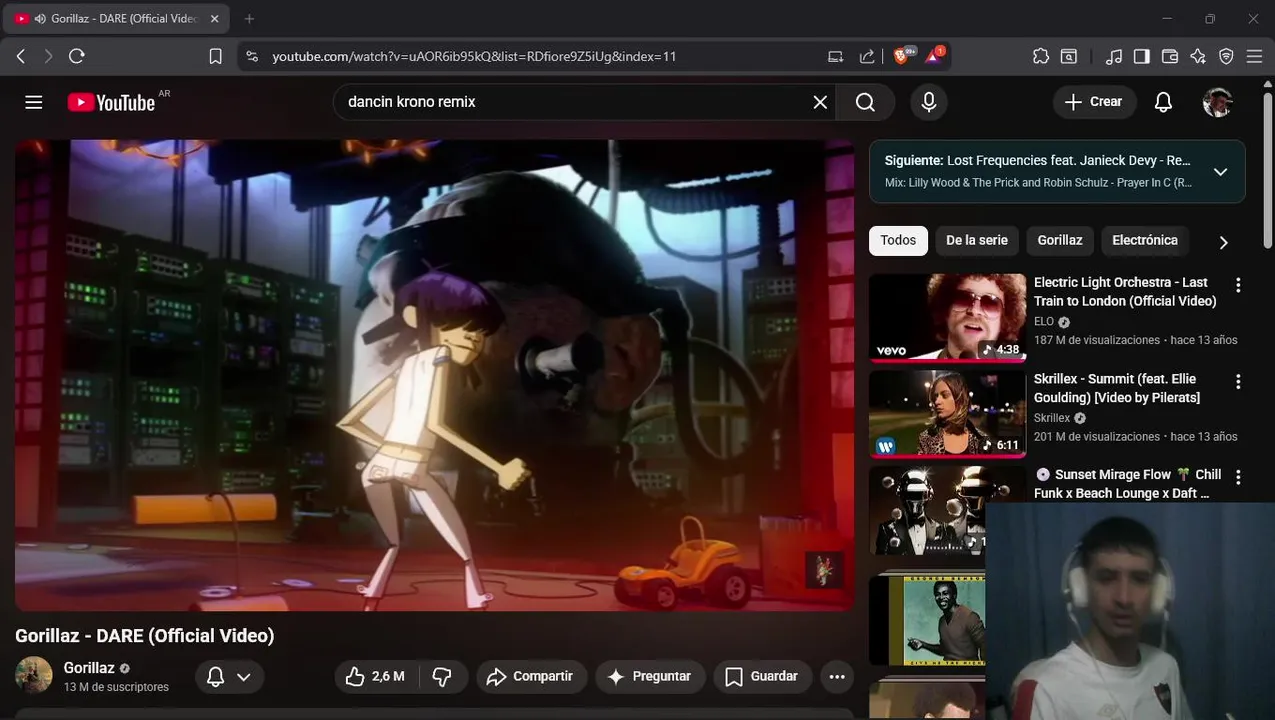
Task: Open 'Electric Light Orchestra - Last Train to London' title
Action: tap(1125, 292)
